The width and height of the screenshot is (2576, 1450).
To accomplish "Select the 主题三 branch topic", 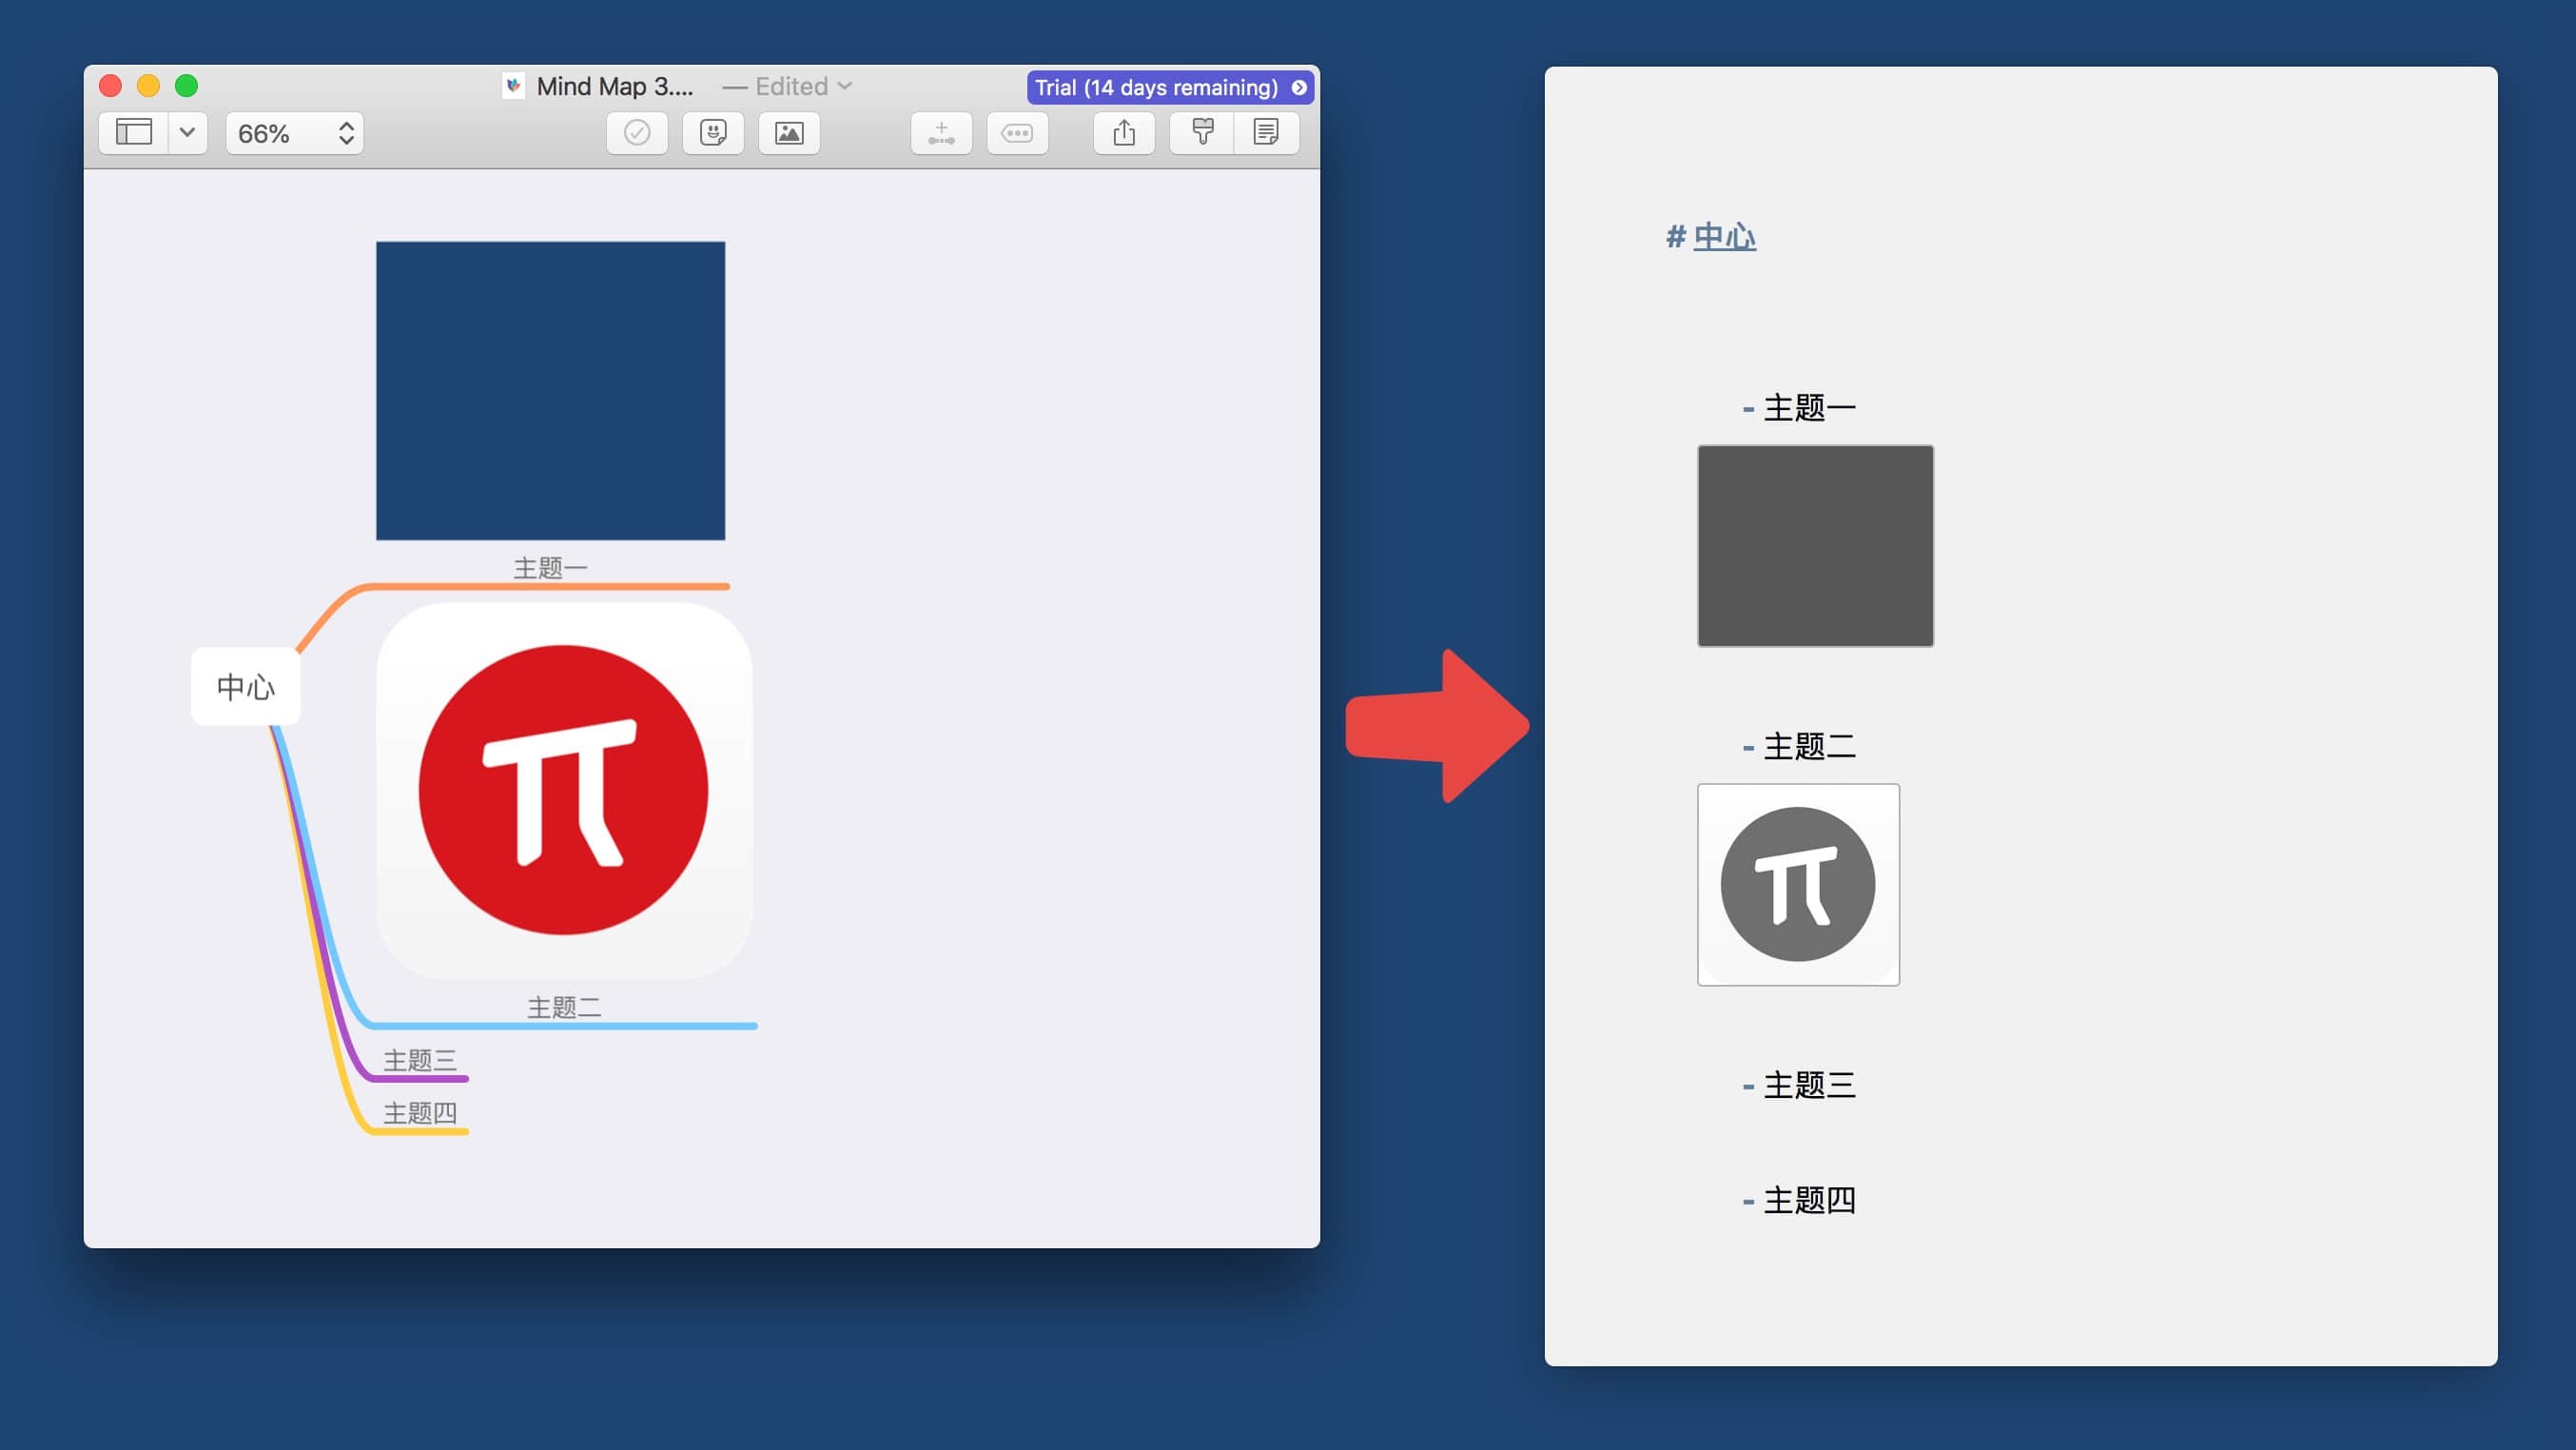I will tap(420, 1060).
